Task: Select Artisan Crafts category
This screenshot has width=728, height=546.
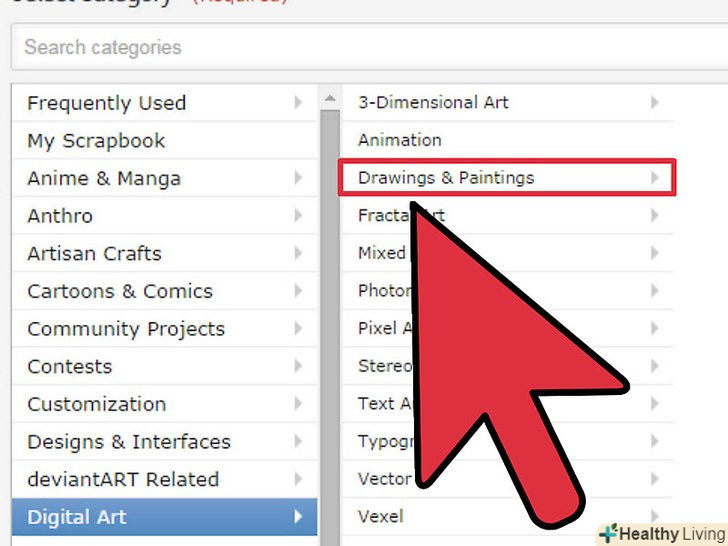Action: coord(164,254)
